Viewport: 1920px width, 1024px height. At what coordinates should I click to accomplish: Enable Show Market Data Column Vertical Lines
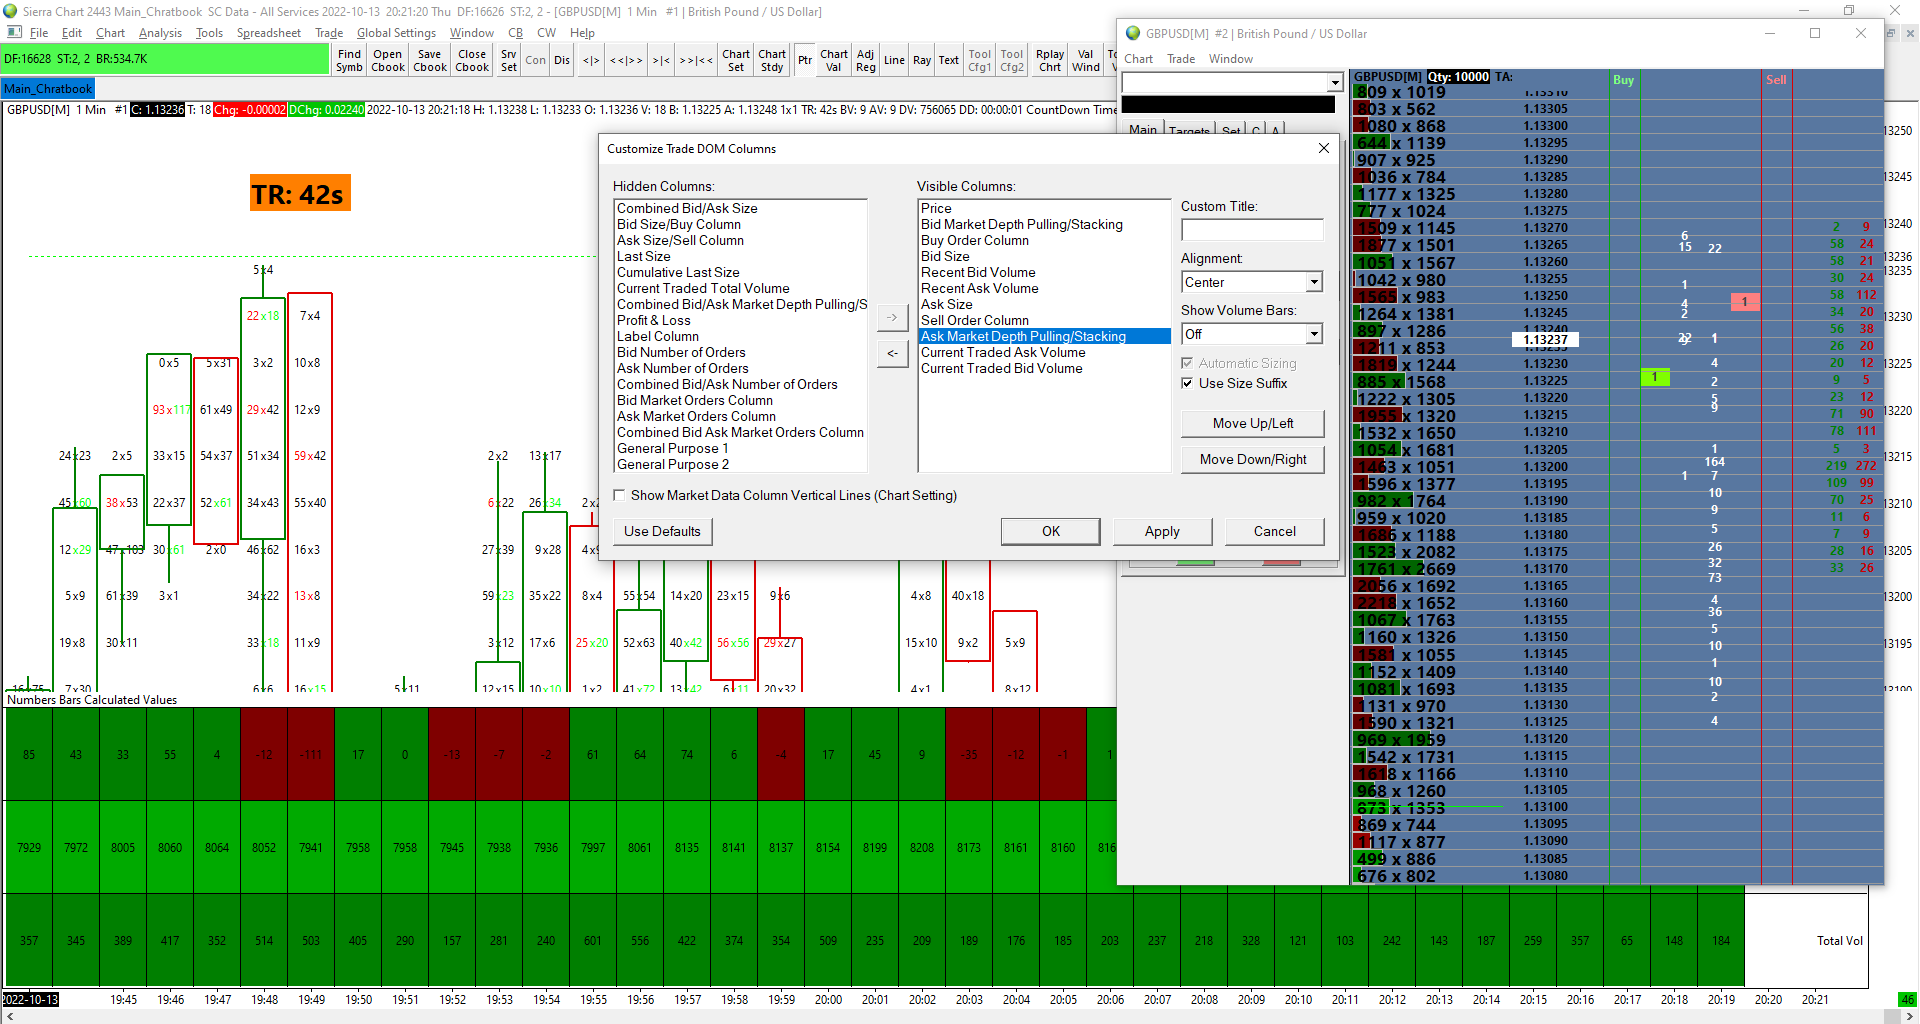coord(620,495)
